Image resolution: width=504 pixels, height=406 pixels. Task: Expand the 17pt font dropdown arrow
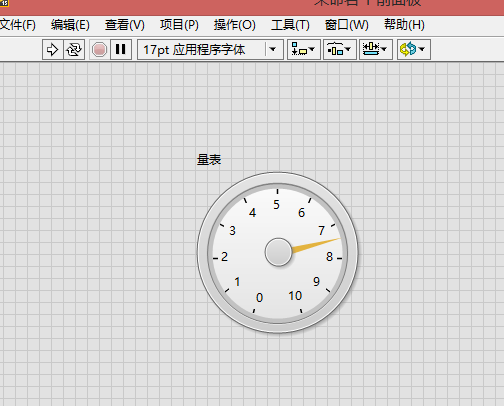273,50
